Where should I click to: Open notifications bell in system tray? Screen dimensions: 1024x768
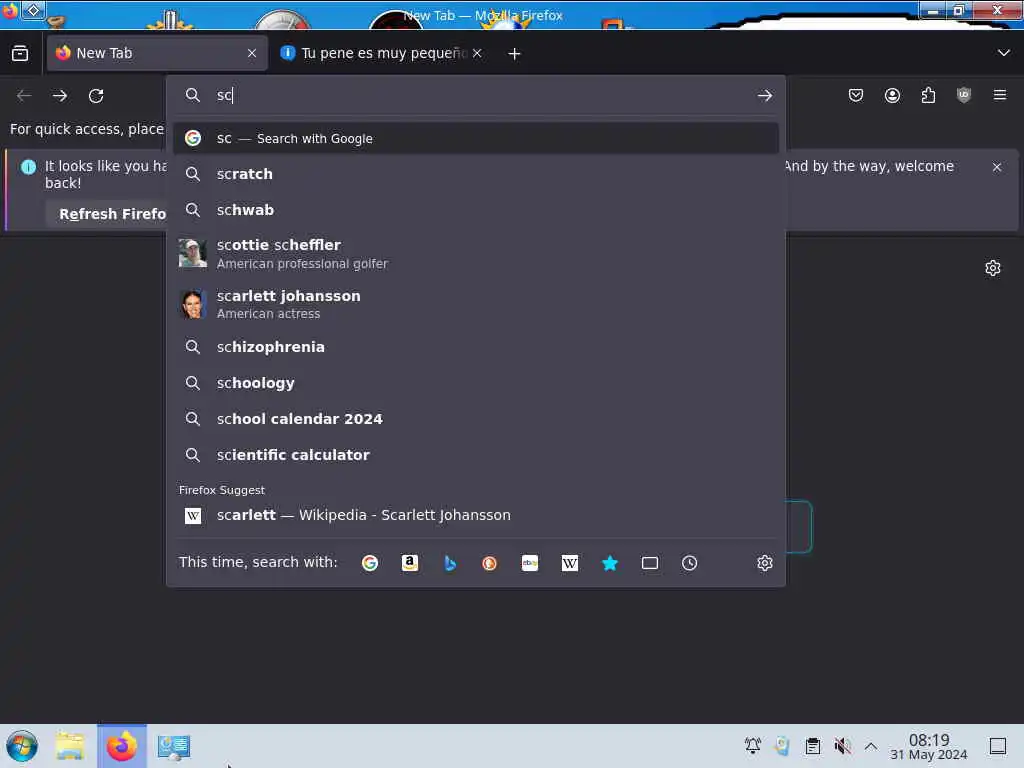coord(752,745)
